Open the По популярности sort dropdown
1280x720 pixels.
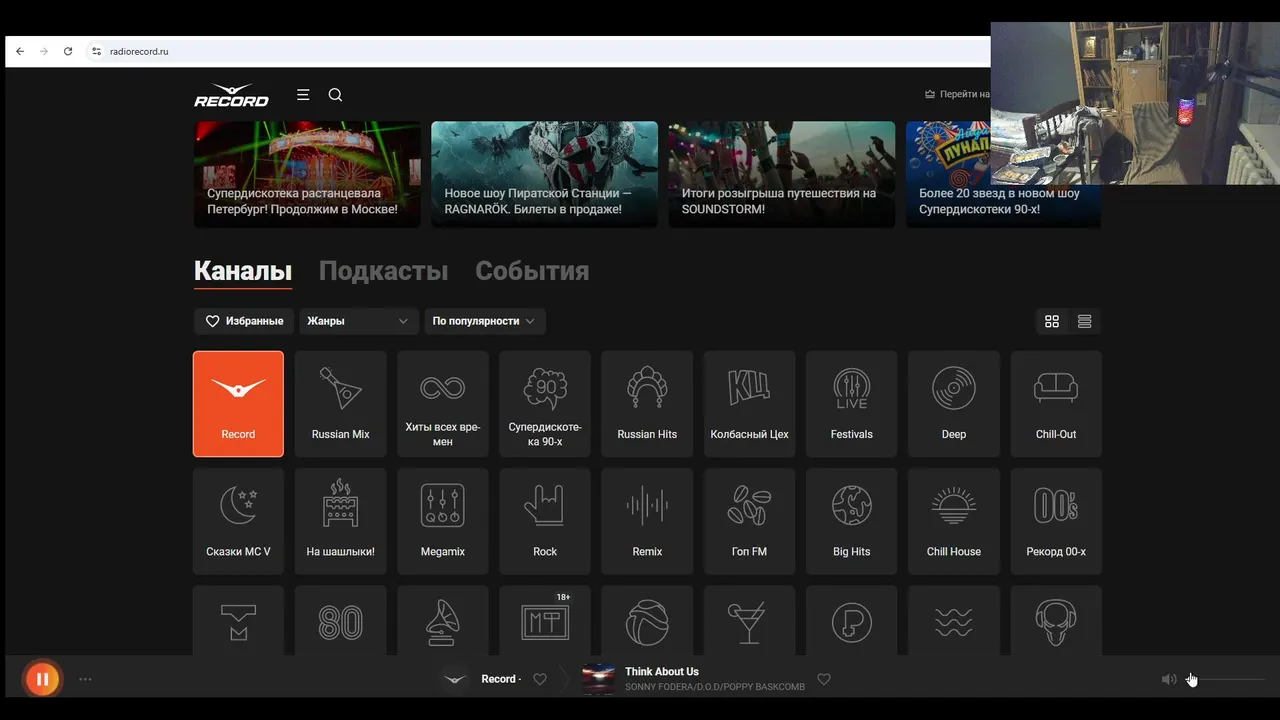pyautogui.click(x=485, y=321)
